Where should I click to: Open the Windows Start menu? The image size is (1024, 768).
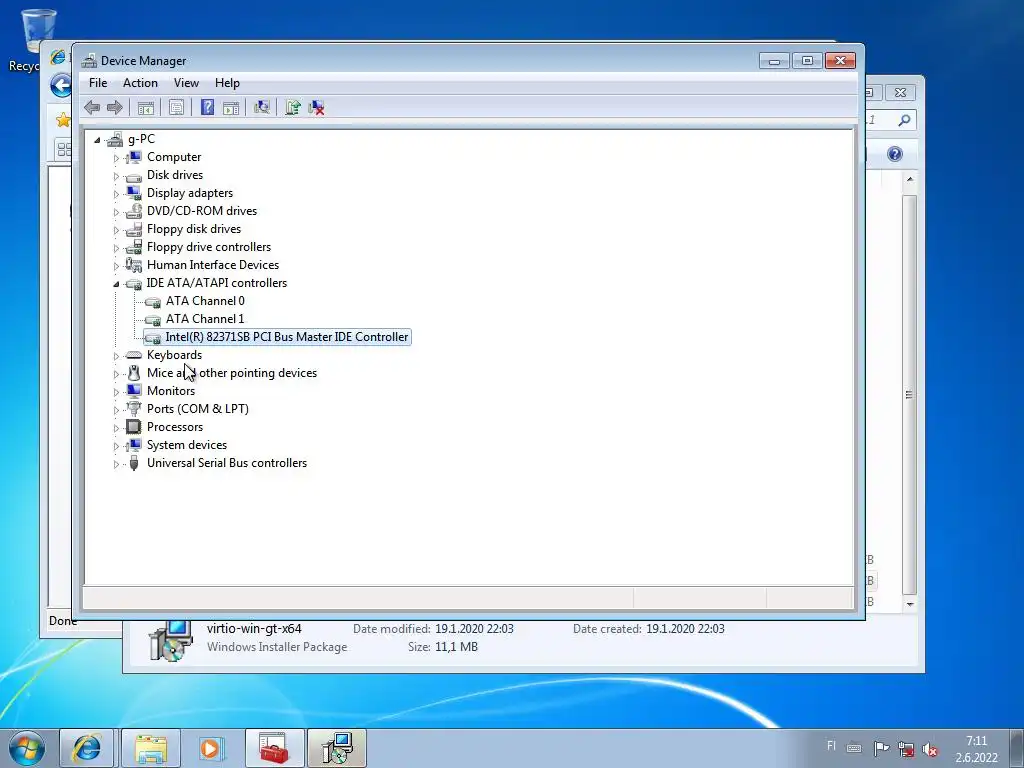tap(27, 748)
